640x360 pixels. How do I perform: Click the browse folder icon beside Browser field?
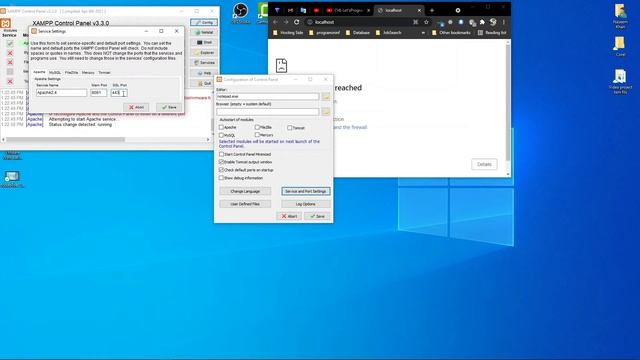pos(326,111)
